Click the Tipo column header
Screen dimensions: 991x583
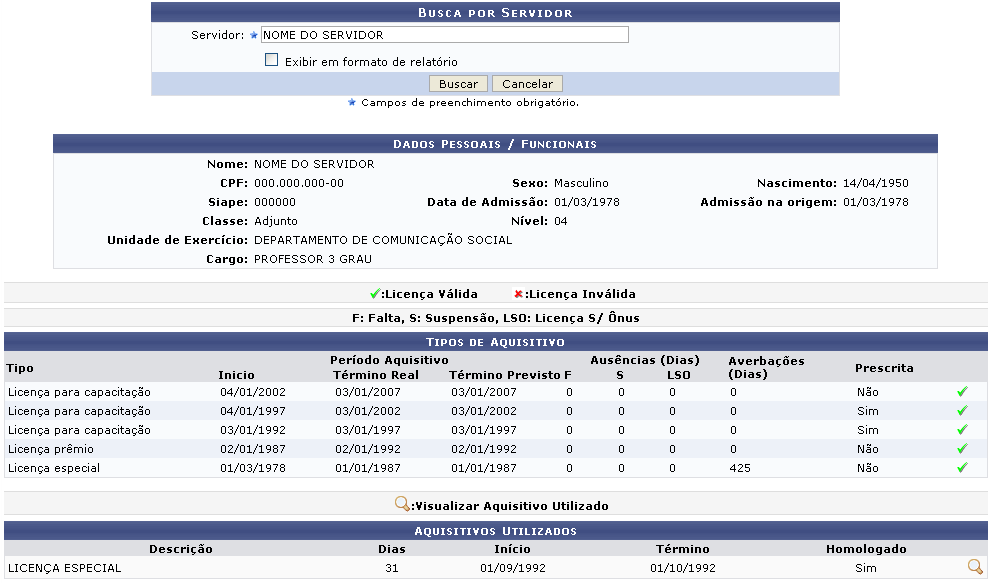pyautogui.click(x=20, y=368)
